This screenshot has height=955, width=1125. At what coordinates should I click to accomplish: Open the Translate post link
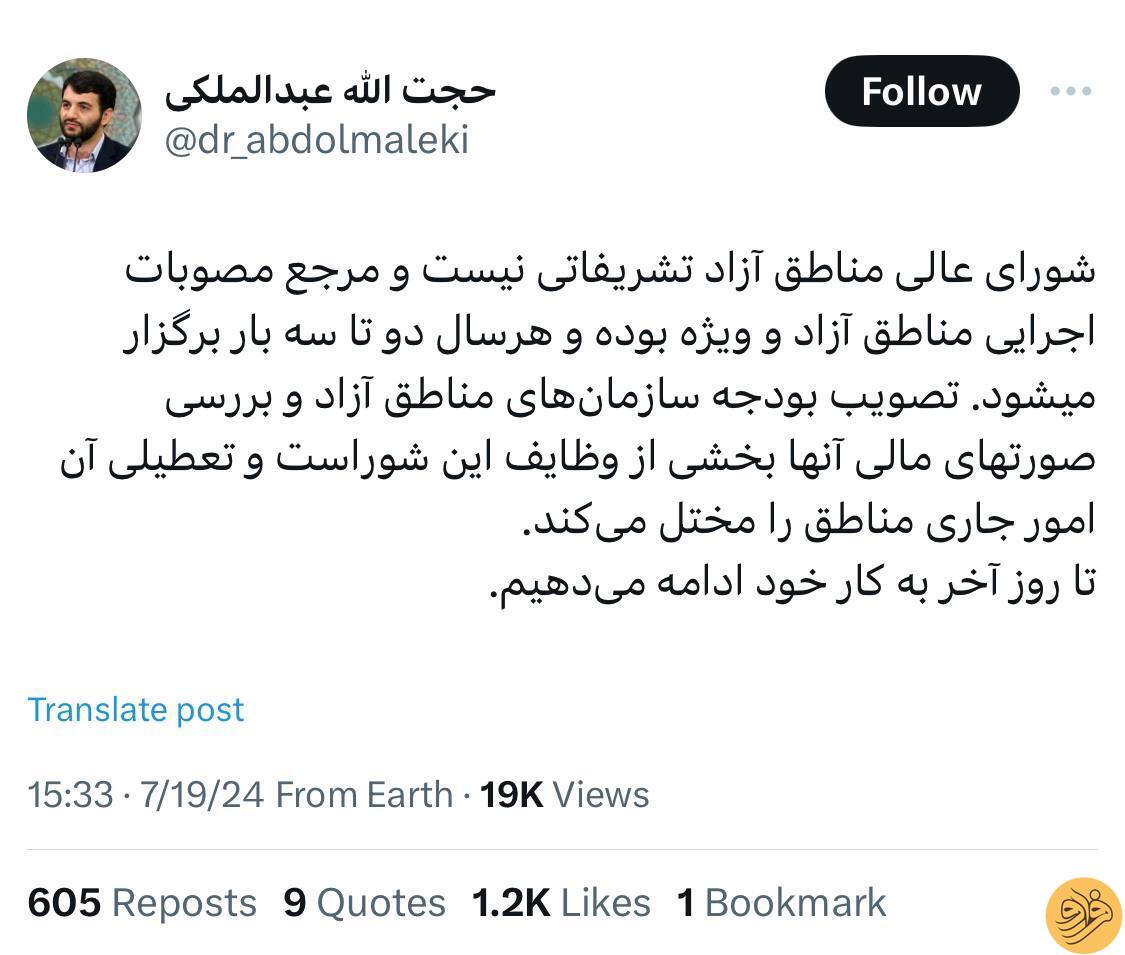(x=135, y=709)
